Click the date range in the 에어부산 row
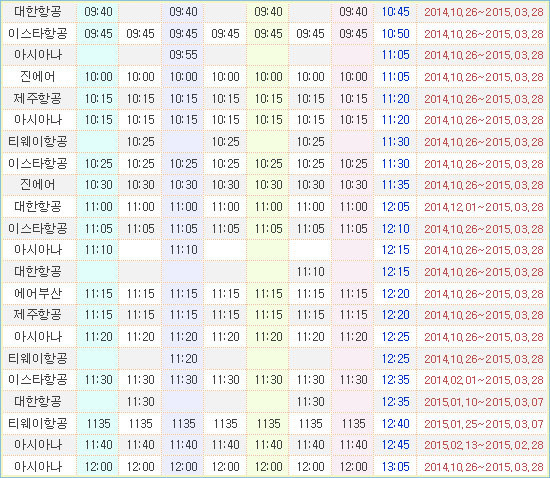Image resolution: width=550 pixels, height=478 pixels. click(x=484, y=294)
